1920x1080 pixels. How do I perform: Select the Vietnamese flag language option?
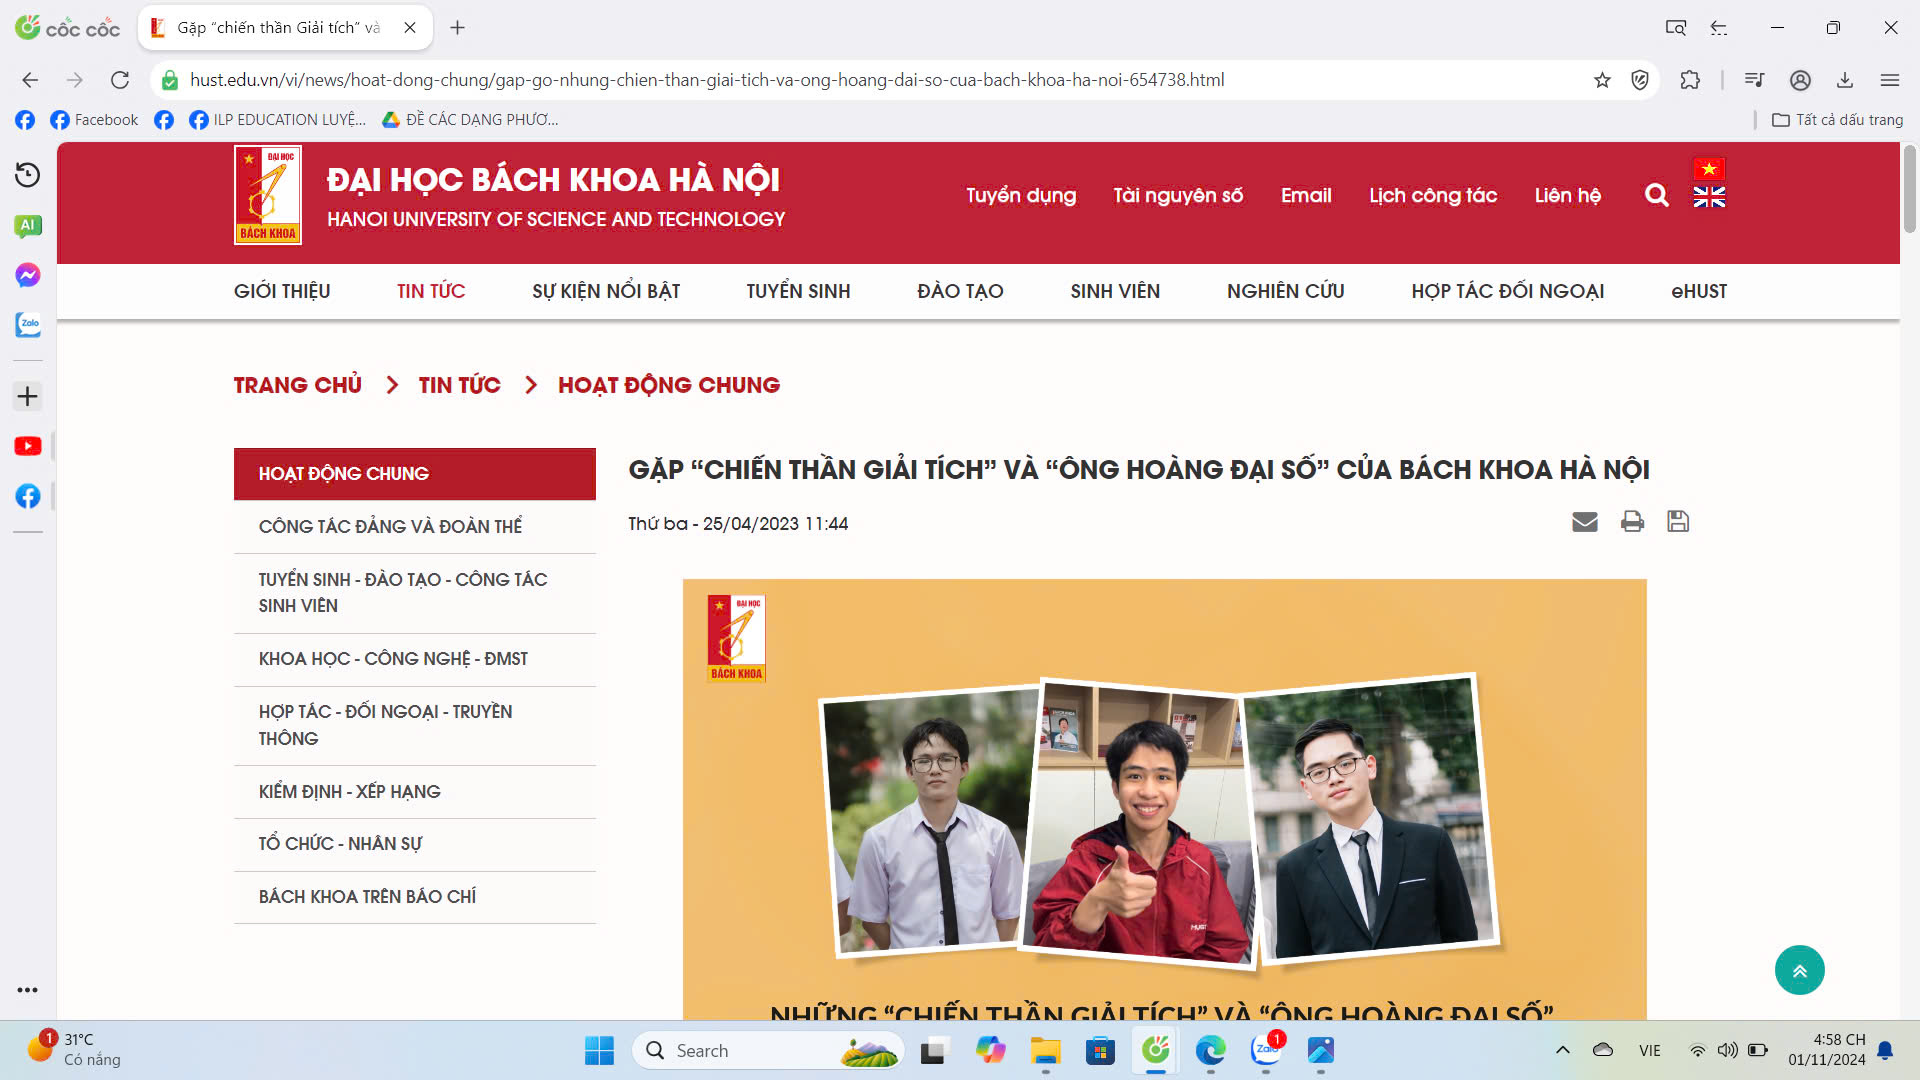(1709, 169)
